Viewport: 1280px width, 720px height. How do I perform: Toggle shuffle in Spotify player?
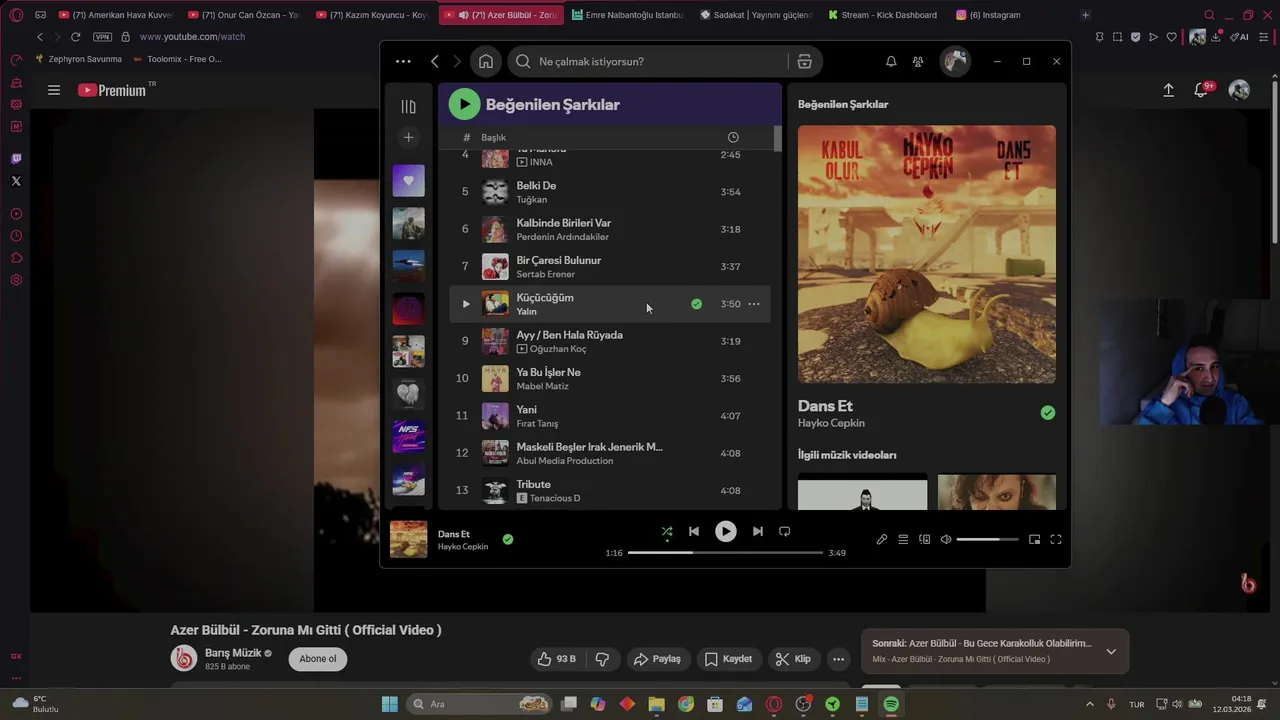coord(667,532)
